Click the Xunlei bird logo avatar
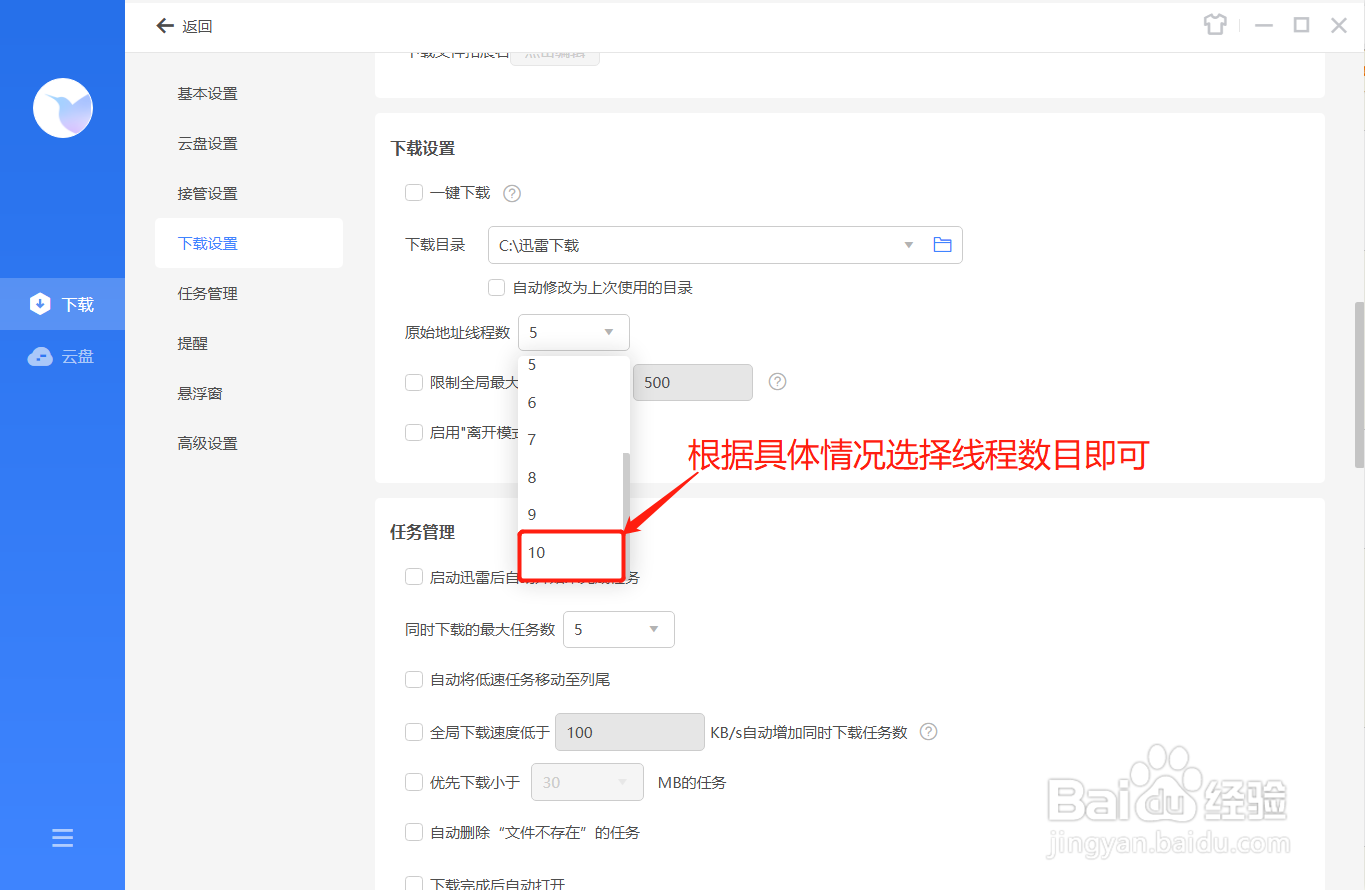This screenshot has width=1365, height=890. coord(63,108)
